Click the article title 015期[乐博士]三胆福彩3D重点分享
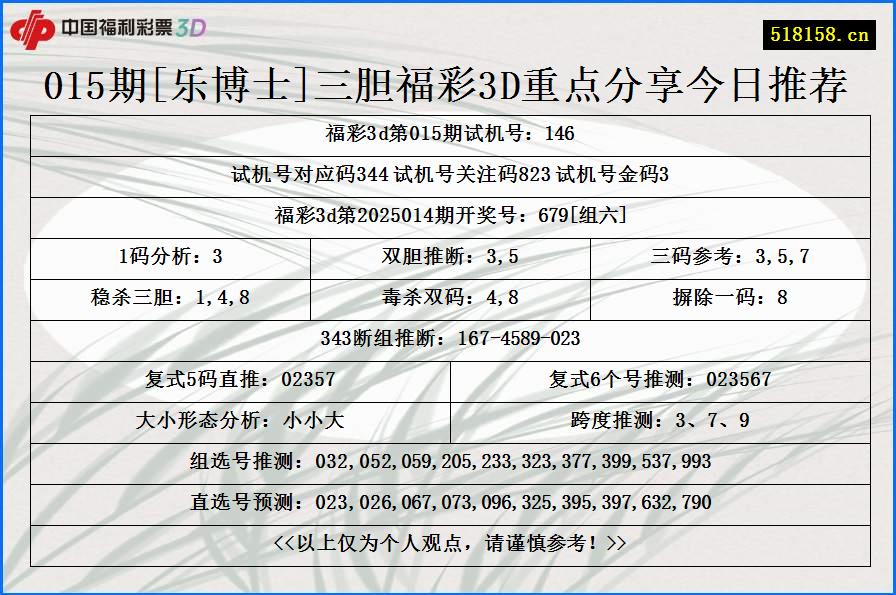Viewport: 896px width, 595px height. [448, 85]
